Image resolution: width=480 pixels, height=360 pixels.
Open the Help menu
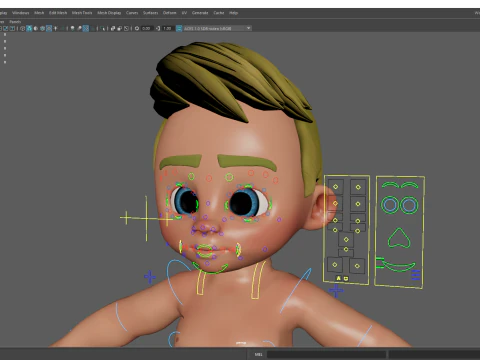point(233,13)
